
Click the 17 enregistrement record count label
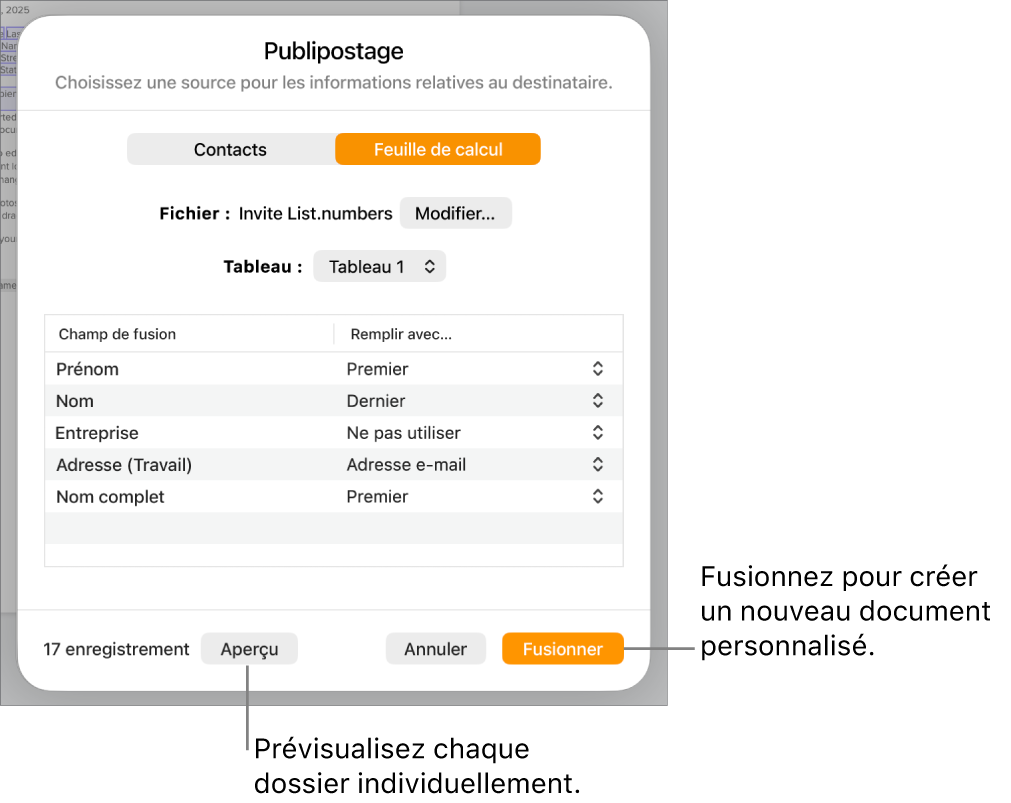(x=116, y=649)
